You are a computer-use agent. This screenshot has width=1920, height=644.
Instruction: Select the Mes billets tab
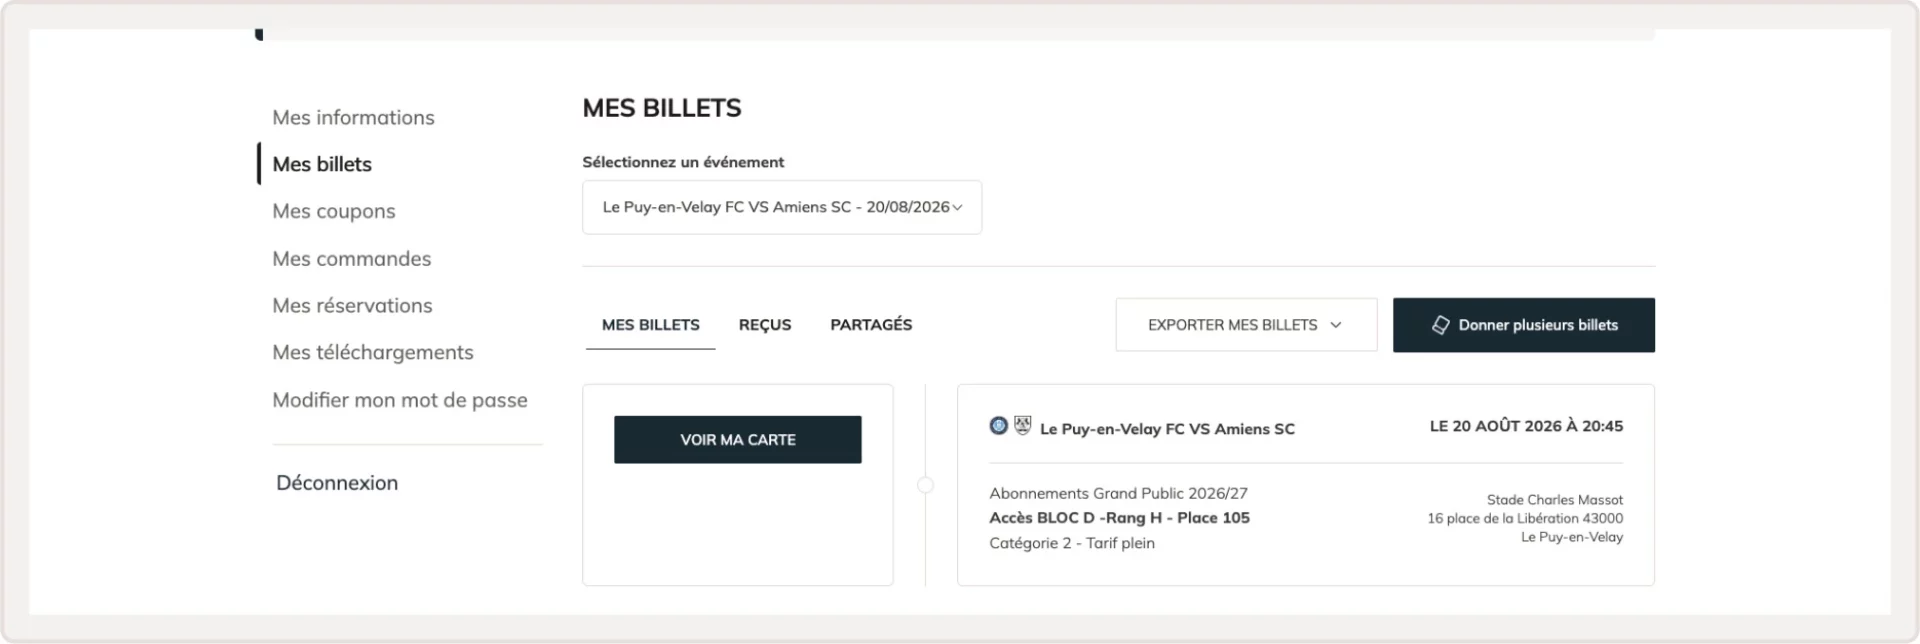click(651, 325)
